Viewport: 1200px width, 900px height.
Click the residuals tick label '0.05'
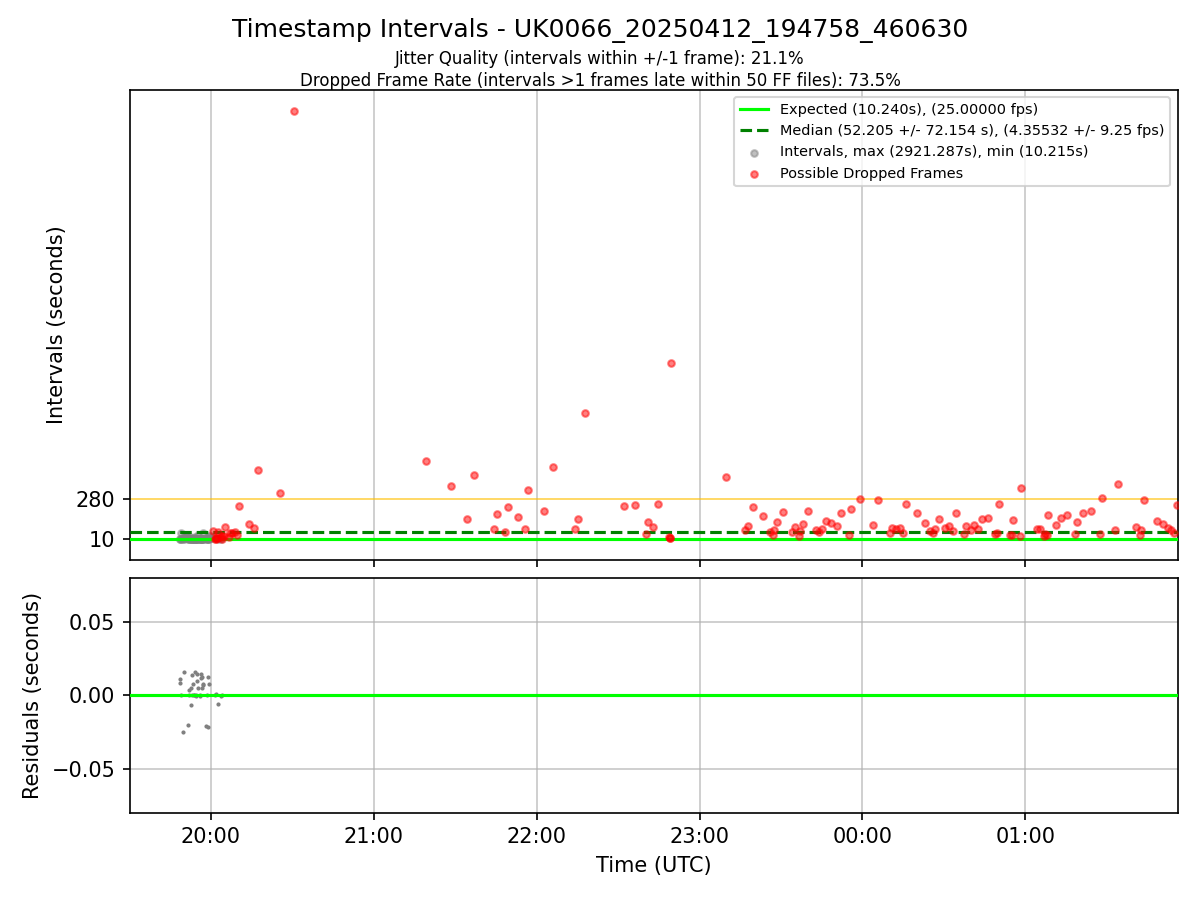(x=93, y=622)
